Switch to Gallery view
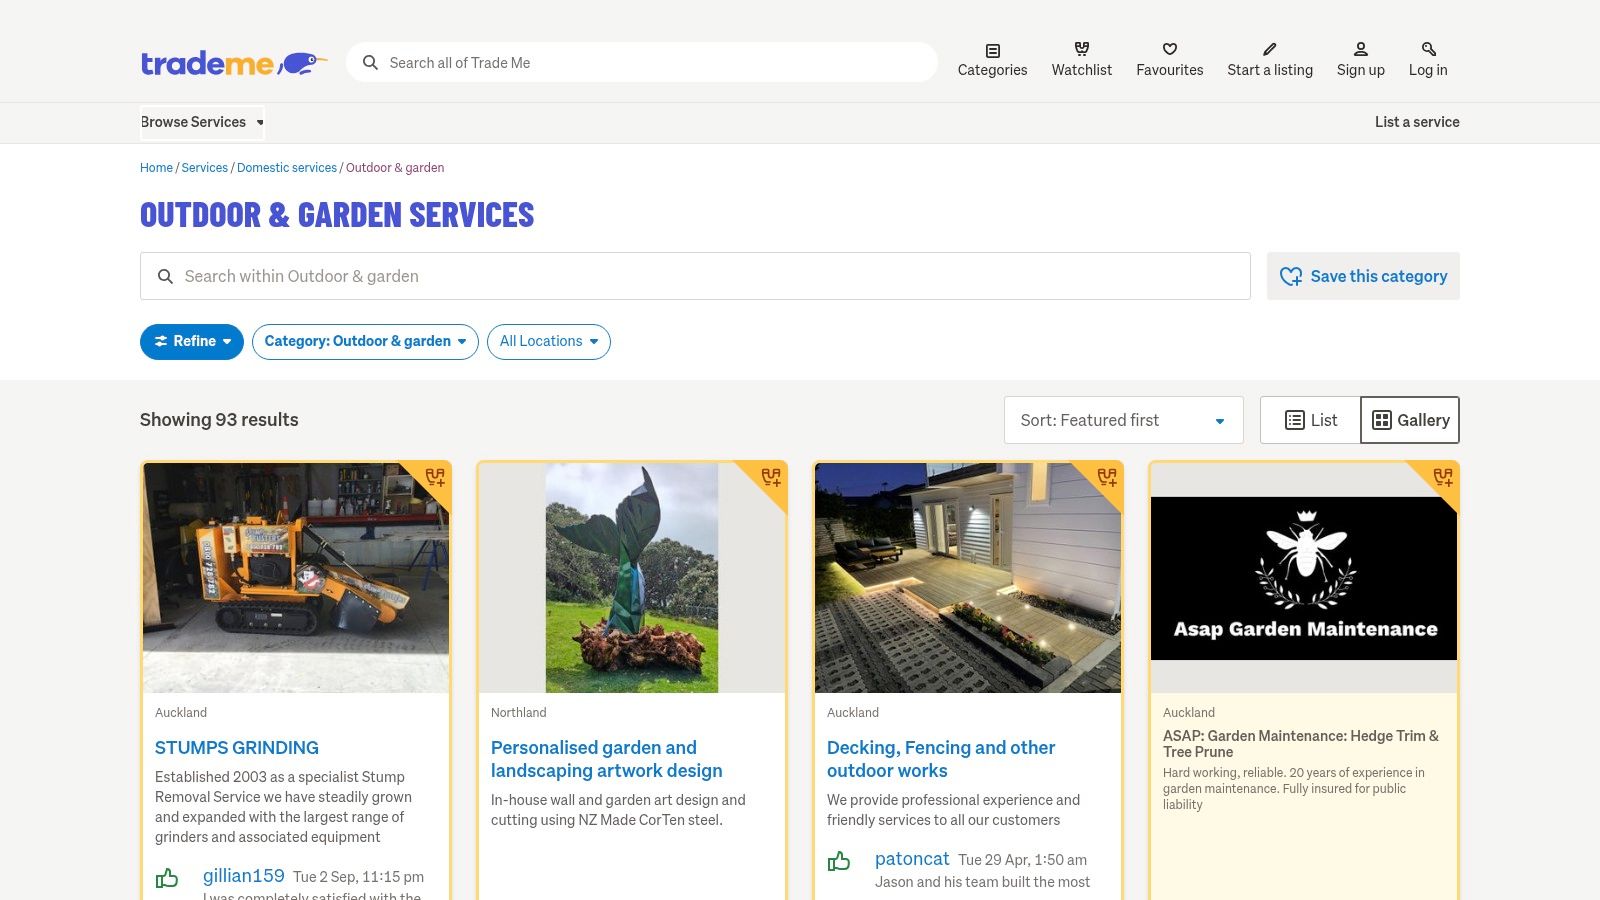Image resolution: width=1600 pixels, height=900 pixels. coord(1409,420)
